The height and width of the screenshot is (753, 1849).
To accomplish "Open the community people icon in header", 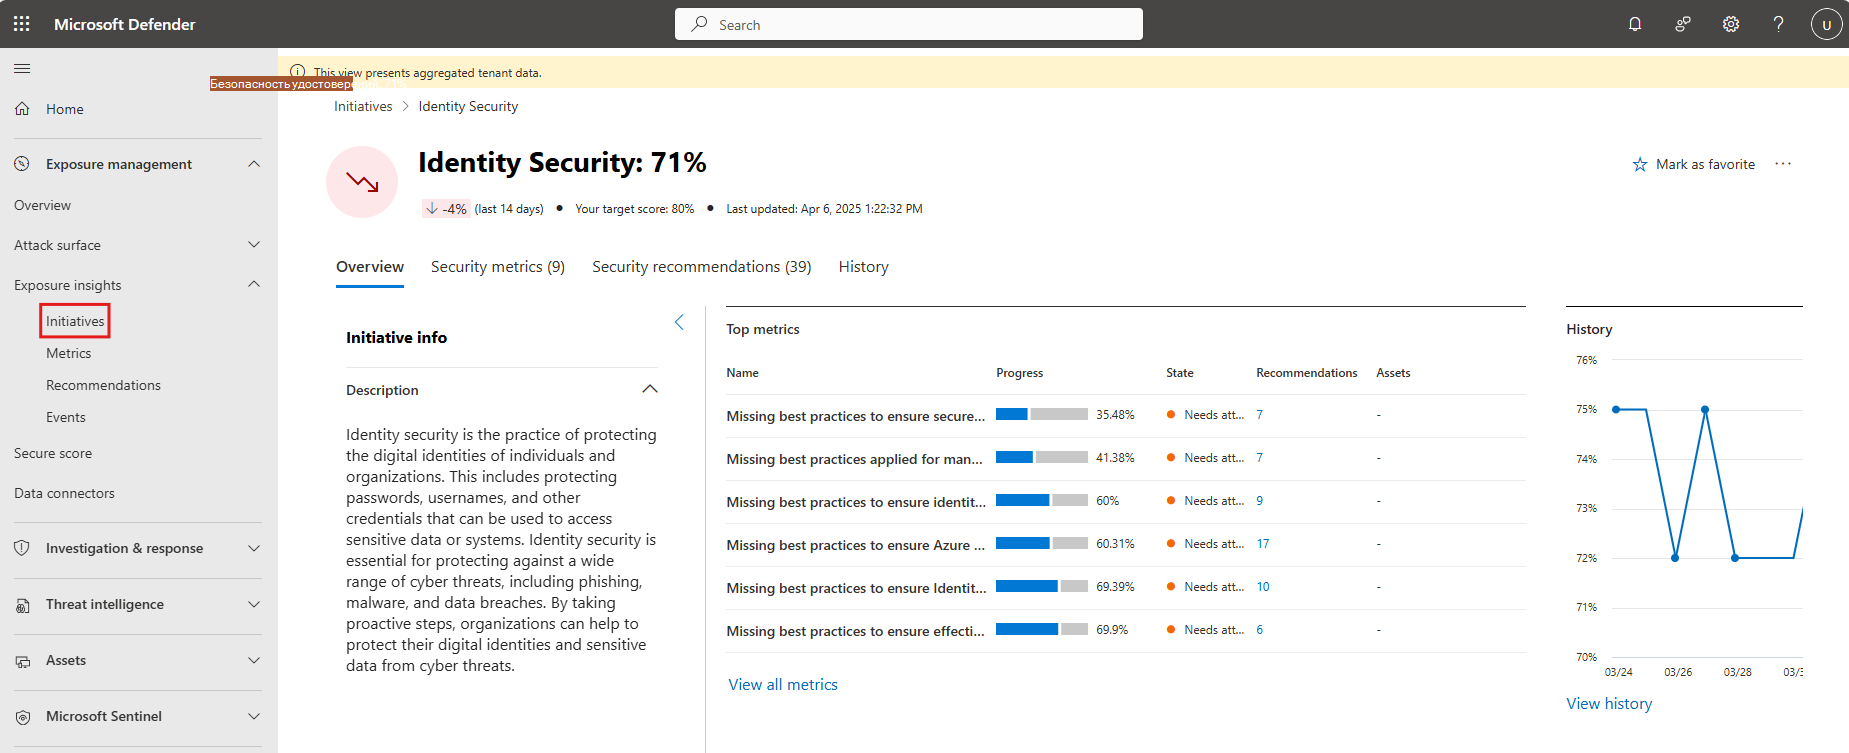I will coord(1683,24).
